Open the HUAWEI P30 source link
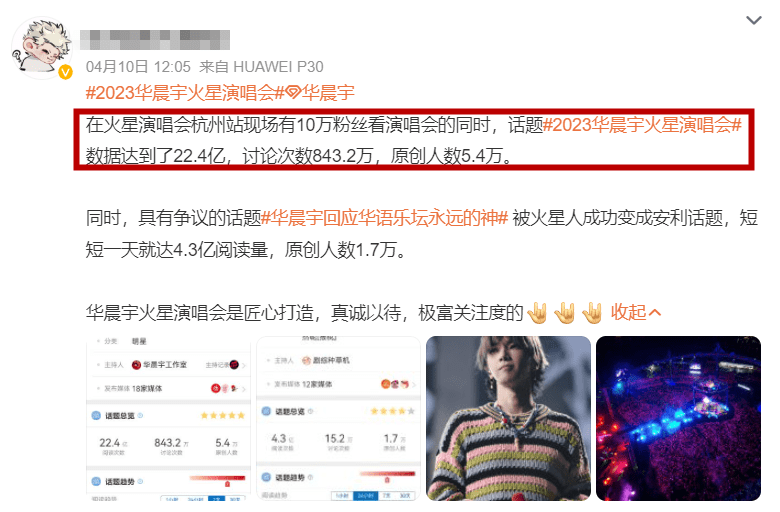This screenshot has height=512, width=780. click(278, 67)
